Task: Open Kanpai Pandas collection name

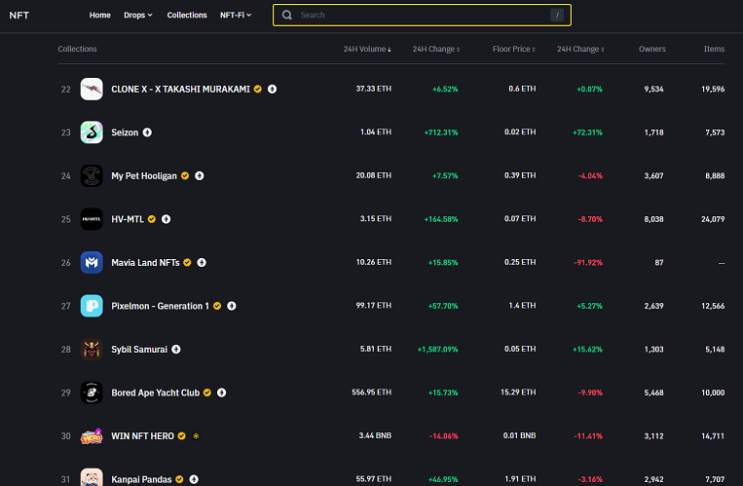Action: click(x=141, y=479)
